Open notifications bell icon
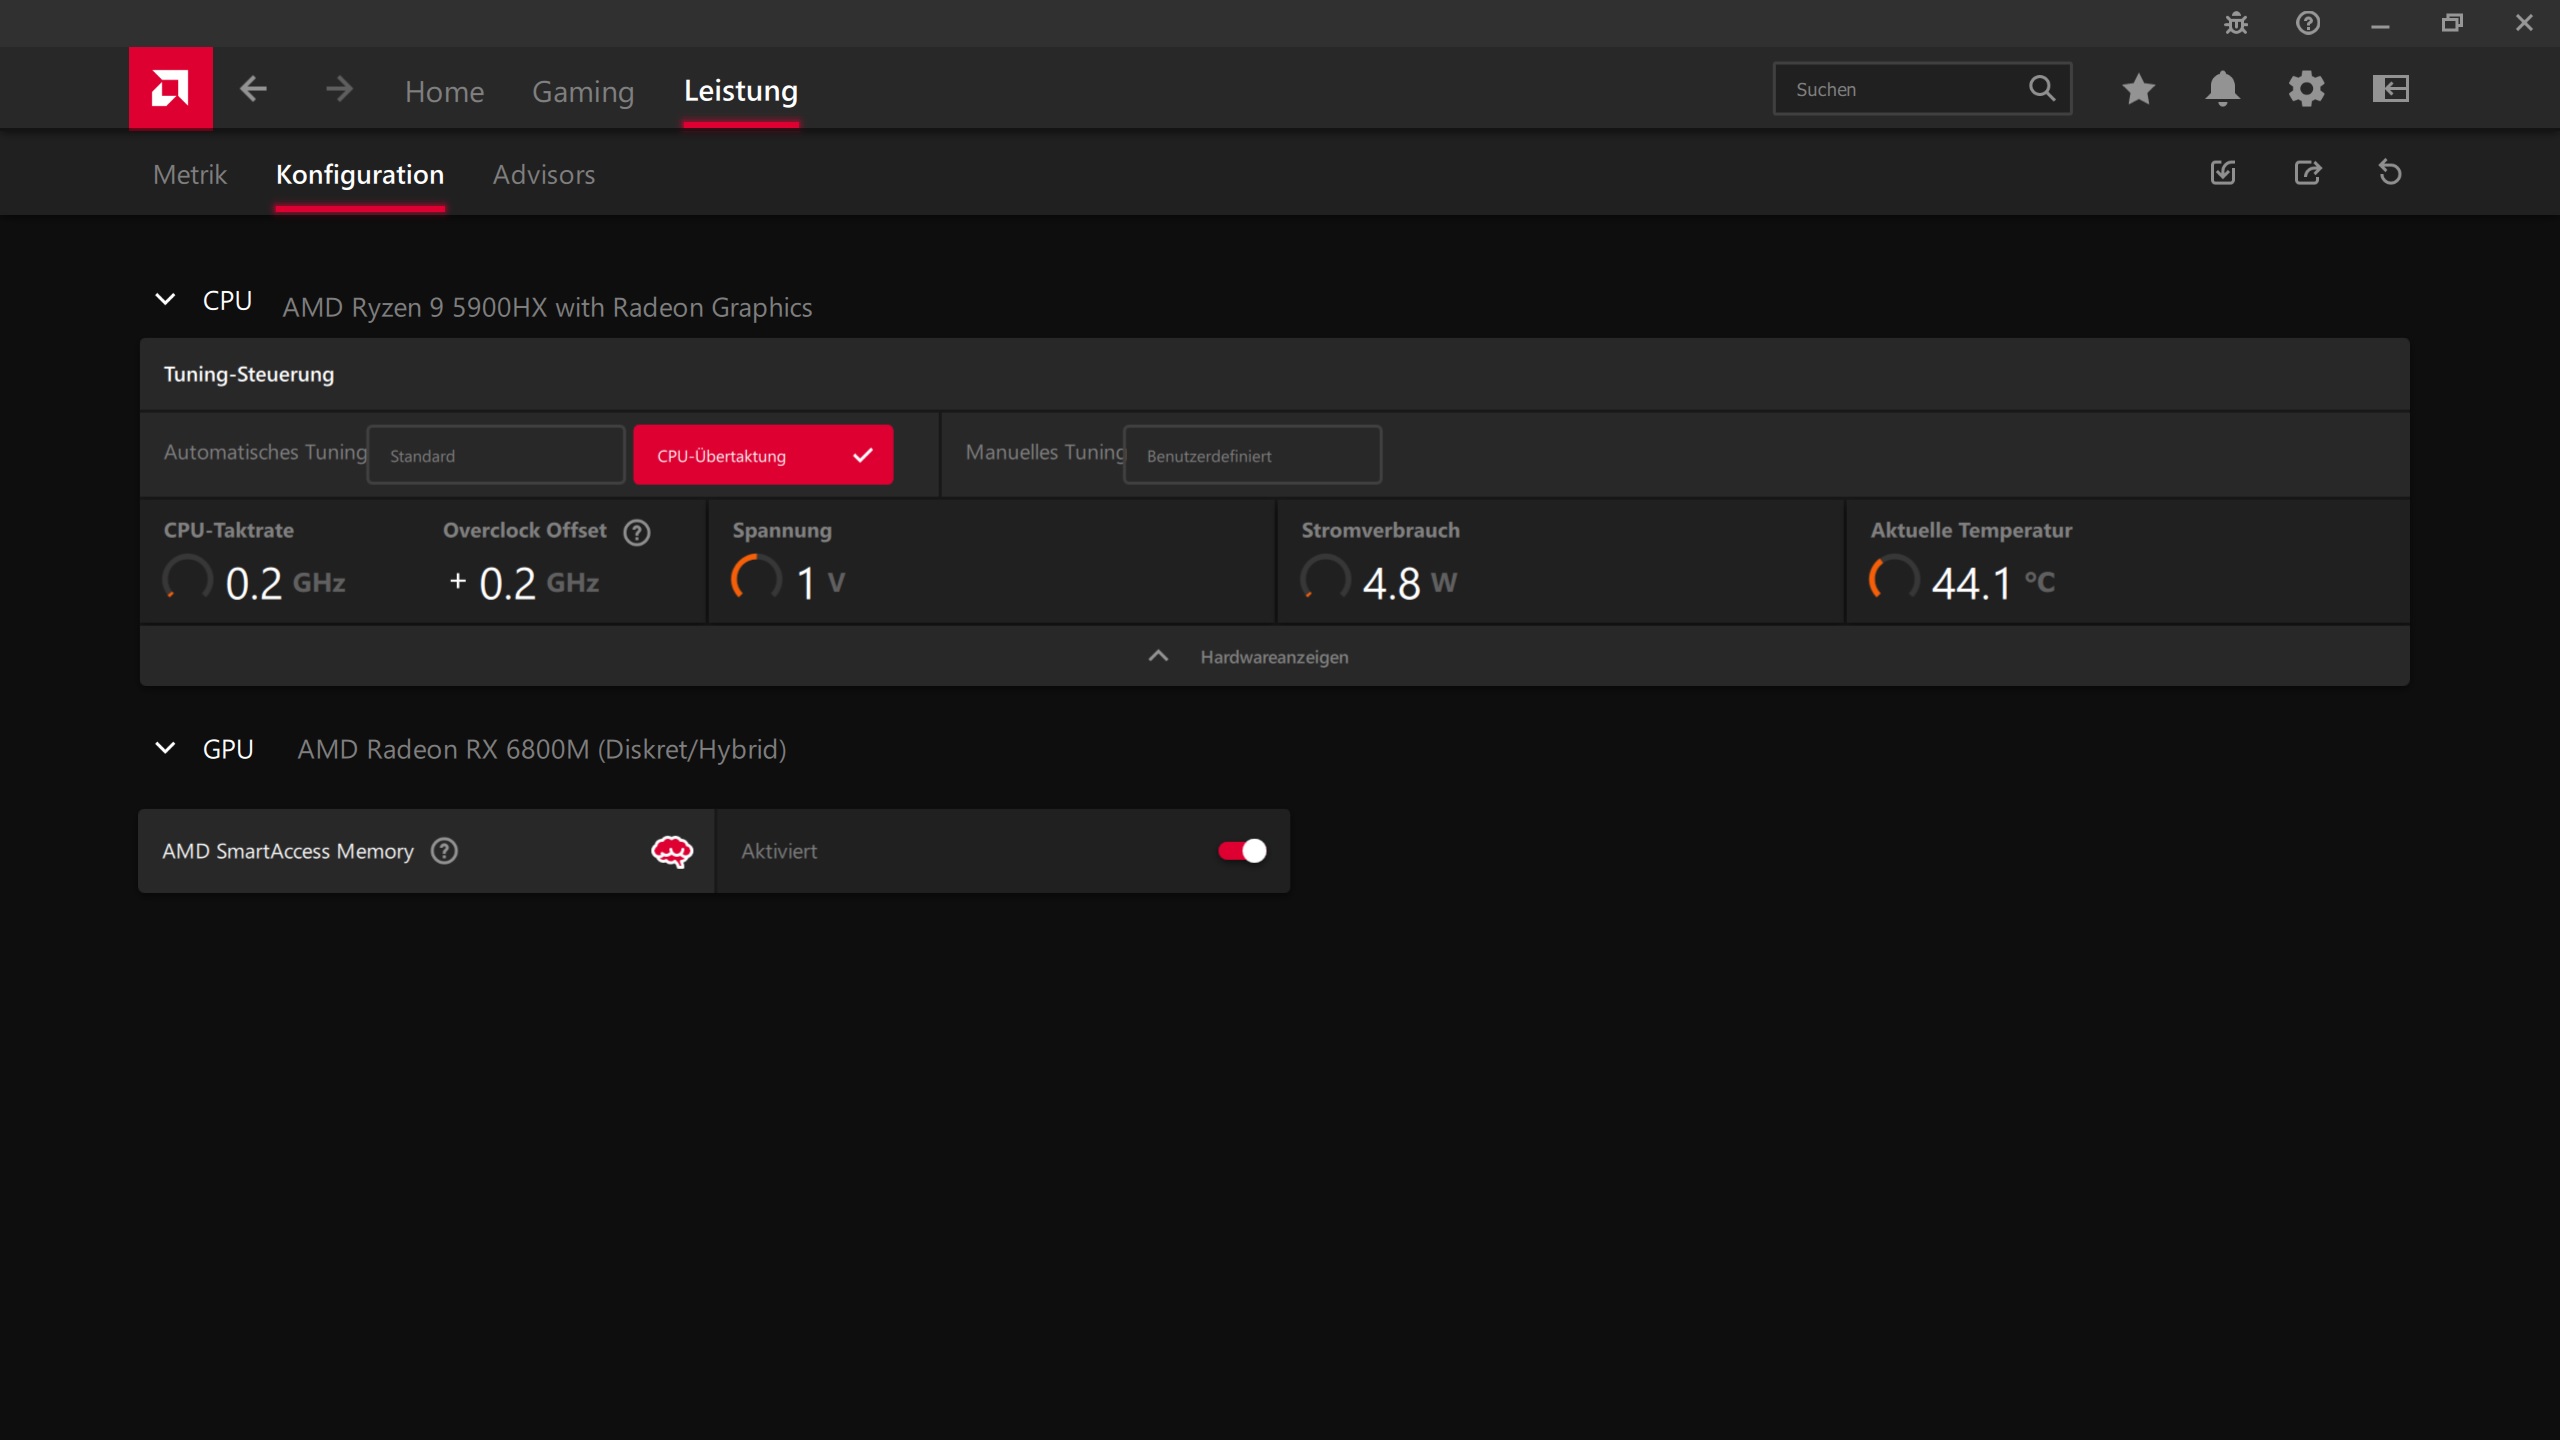The image size is (2560, 1440). (2222, 89)
